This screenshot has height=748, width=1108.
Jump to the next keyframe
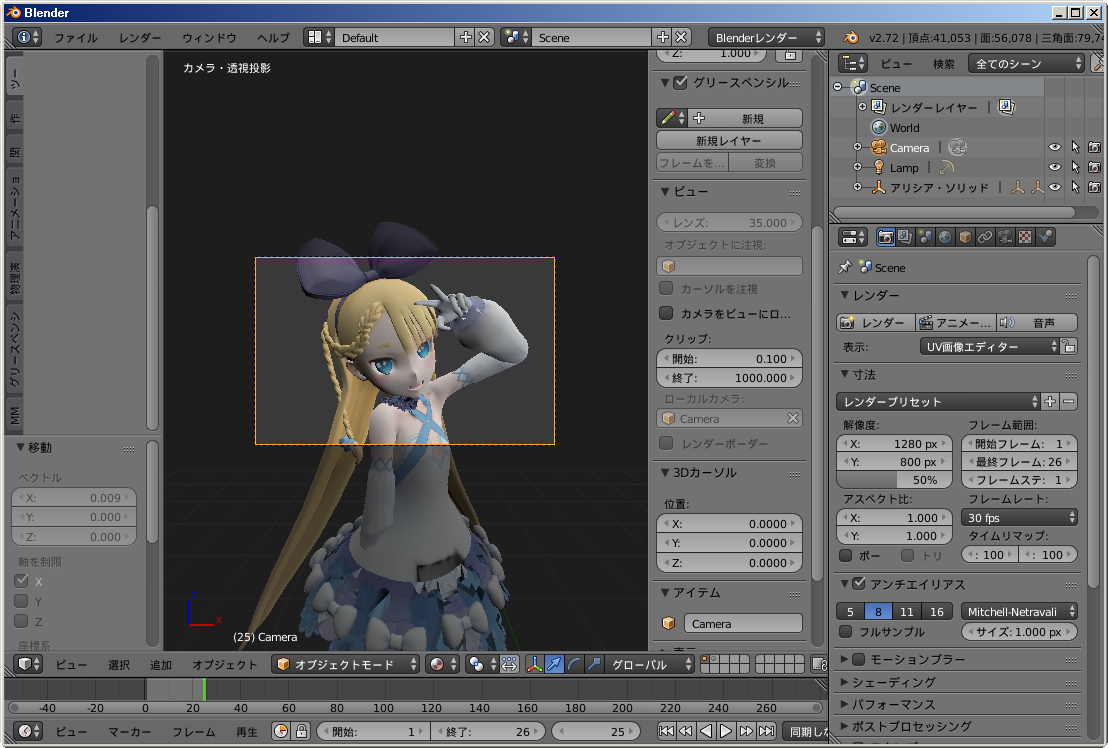click(x=745, y=731)
